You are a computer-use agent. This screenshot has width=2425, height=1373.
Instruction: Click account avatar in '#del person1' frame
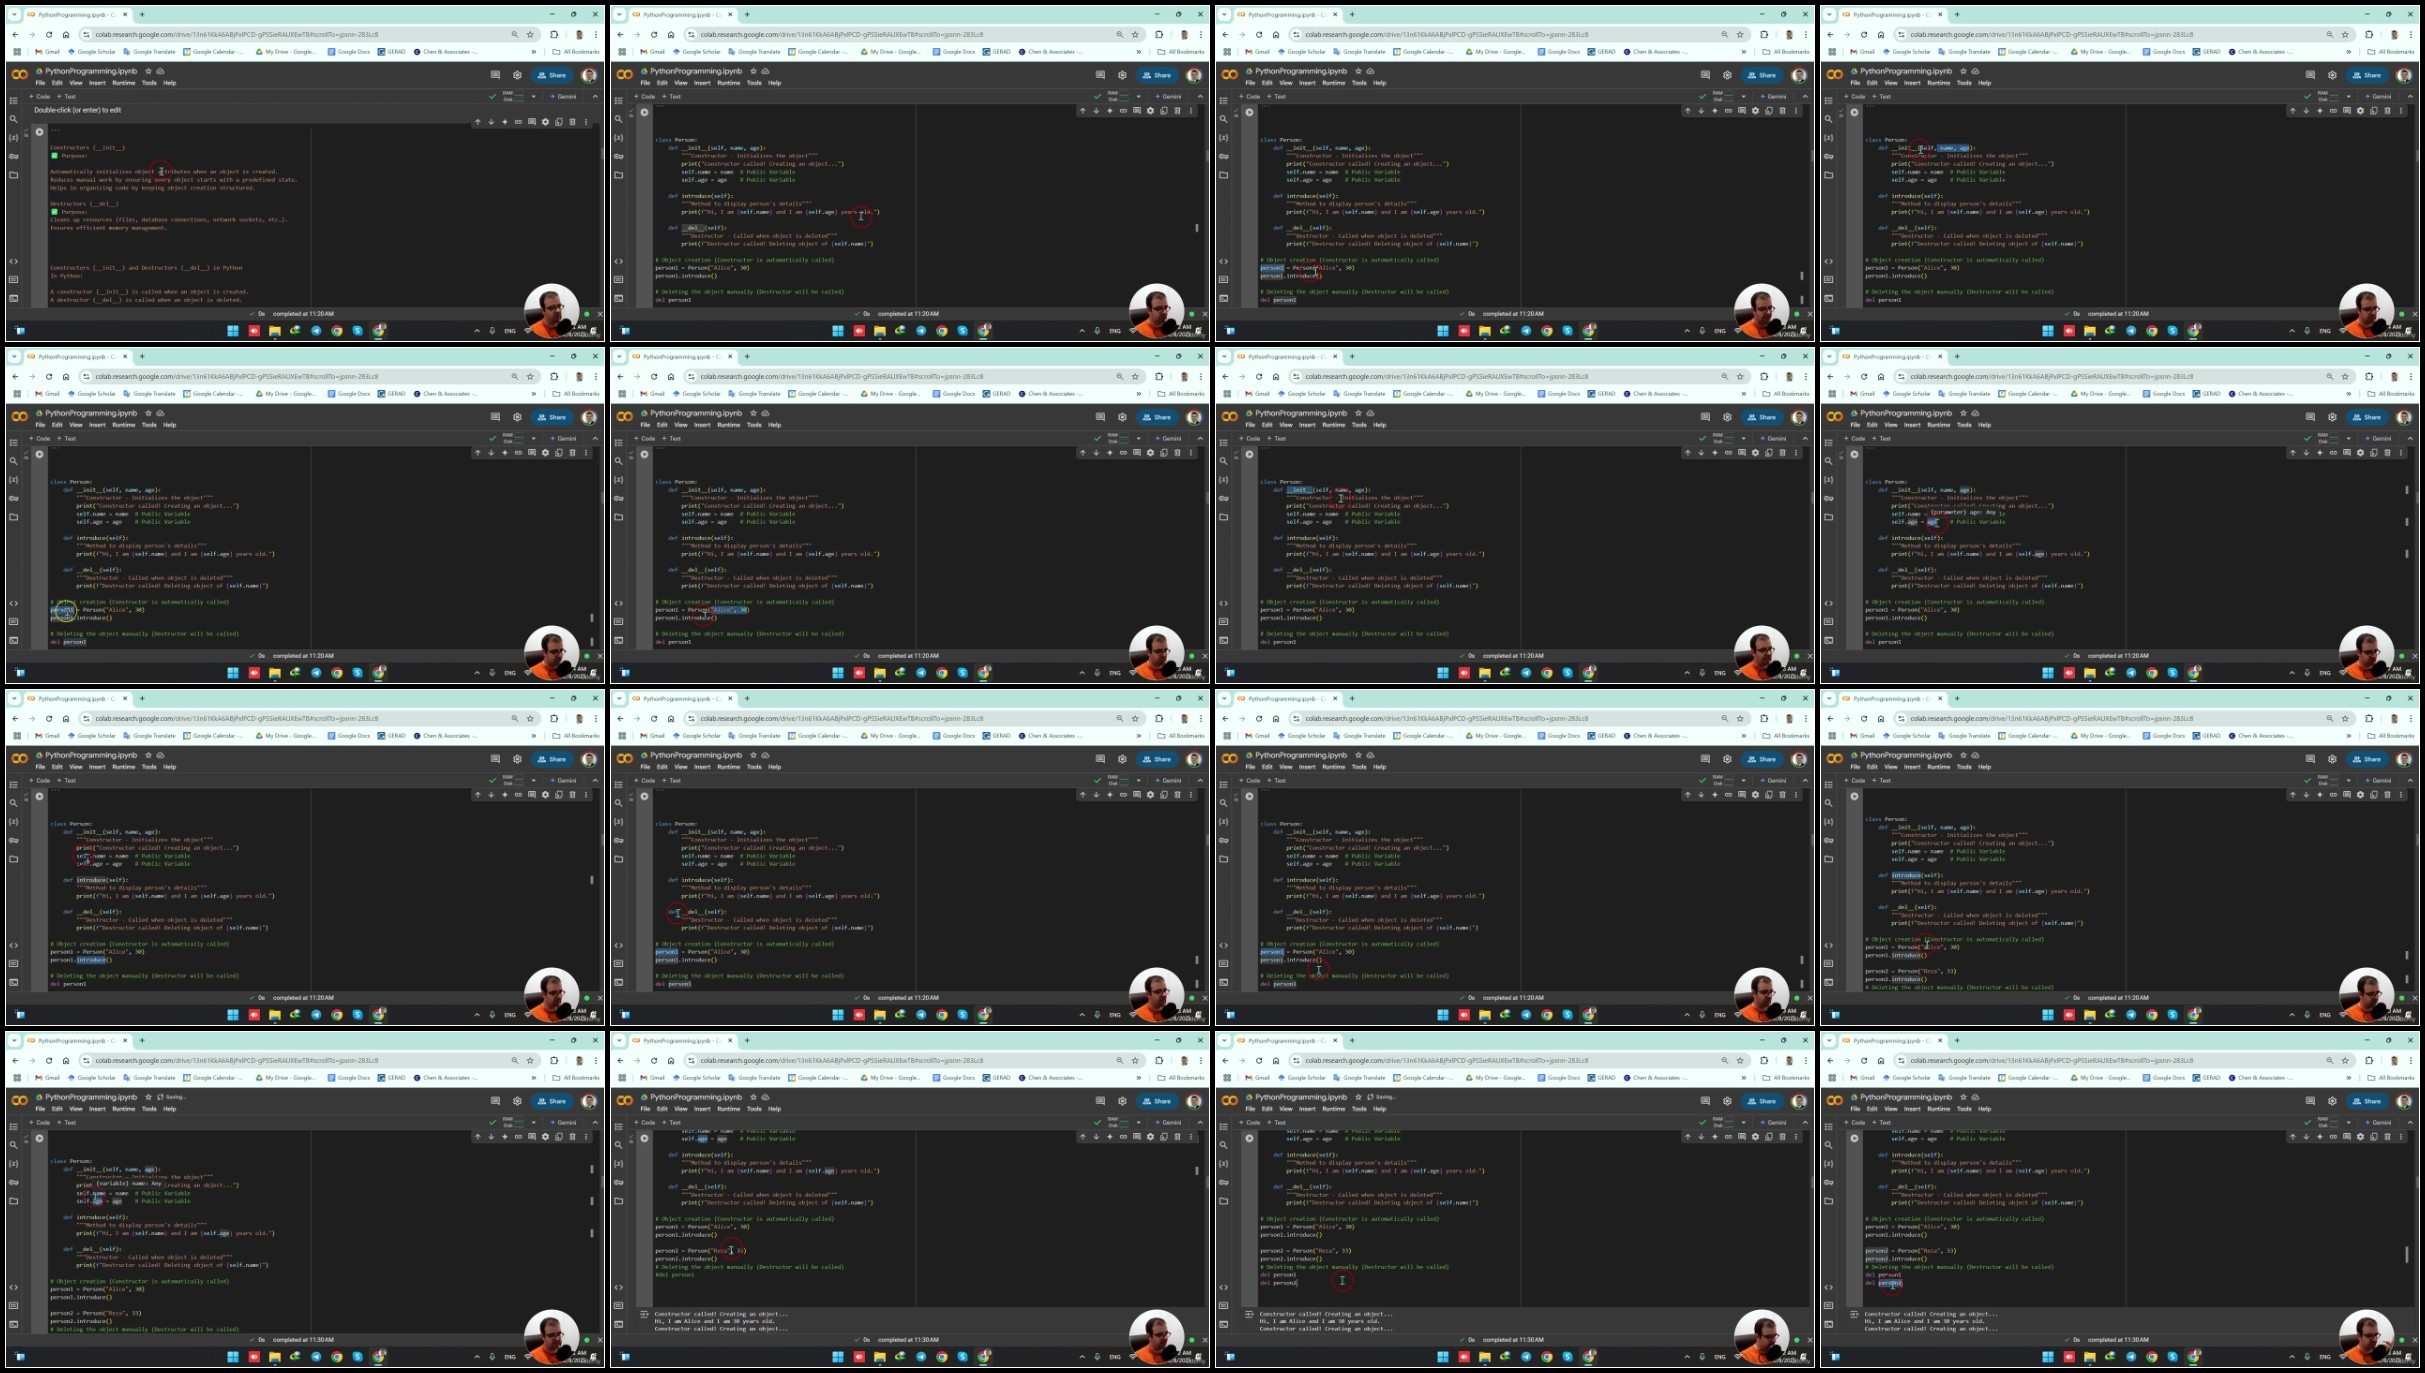click(x=1194, y=1101)
